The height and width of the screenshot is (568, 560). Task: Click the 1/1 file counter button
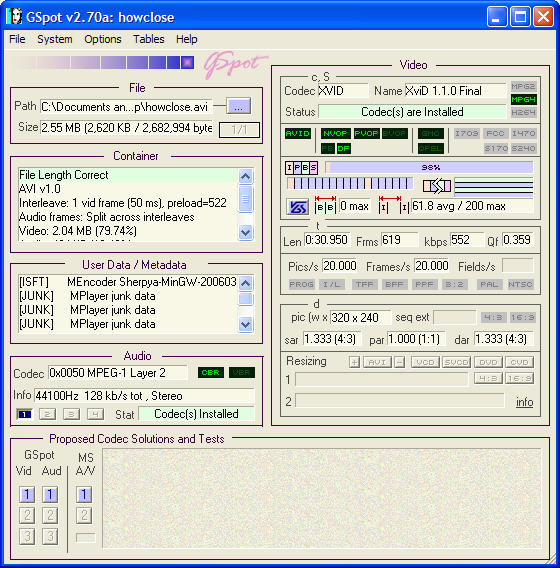point(239,129)
